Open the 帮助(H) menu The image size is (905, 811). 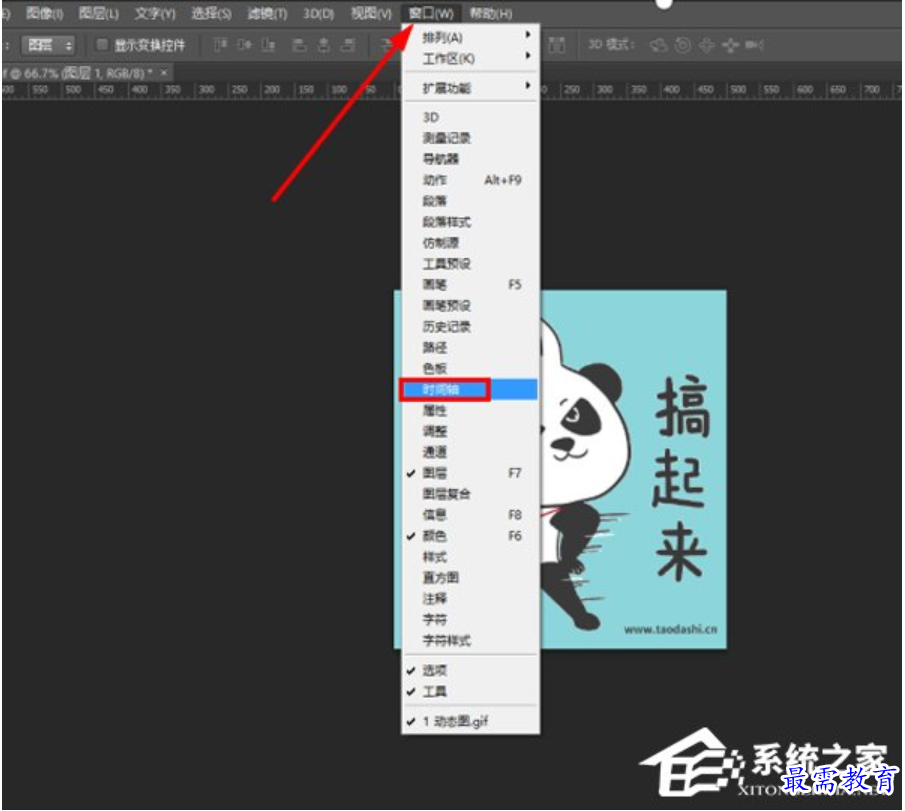(491, 13)
